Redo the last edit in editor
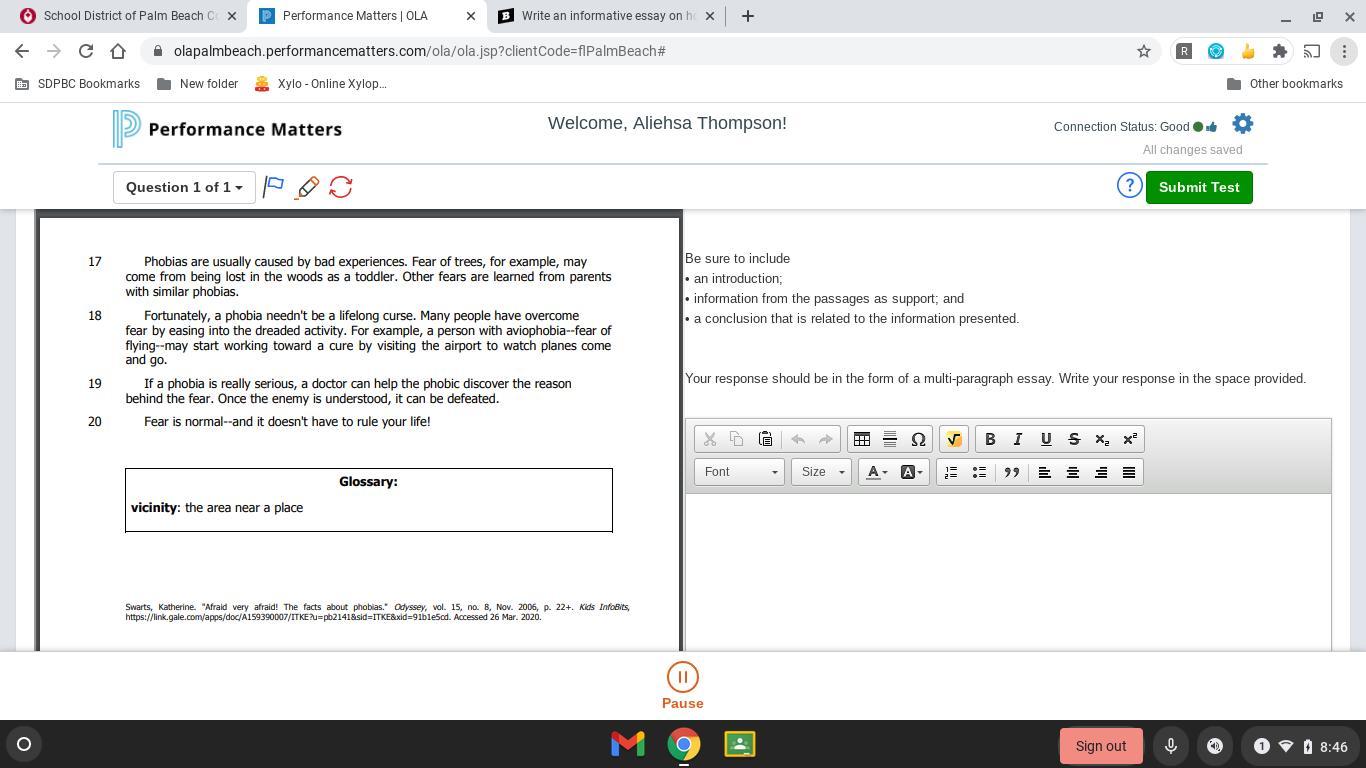 coord(825,439)
